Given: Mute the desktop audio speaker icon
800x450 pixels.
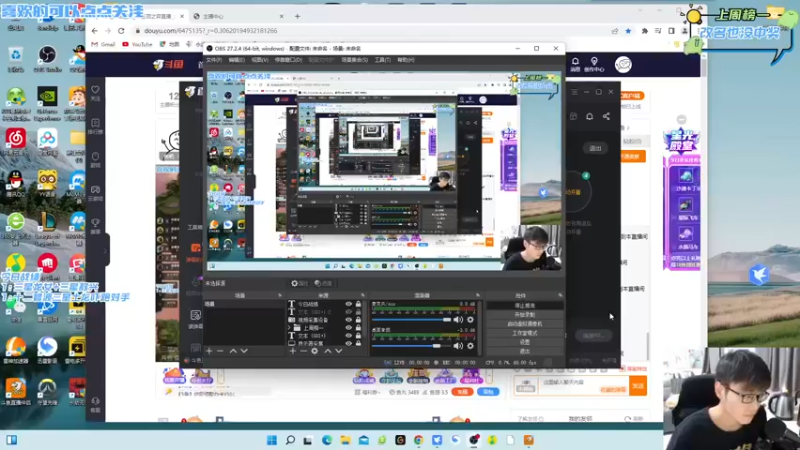Looking at the screenshot, I should 458,345.
